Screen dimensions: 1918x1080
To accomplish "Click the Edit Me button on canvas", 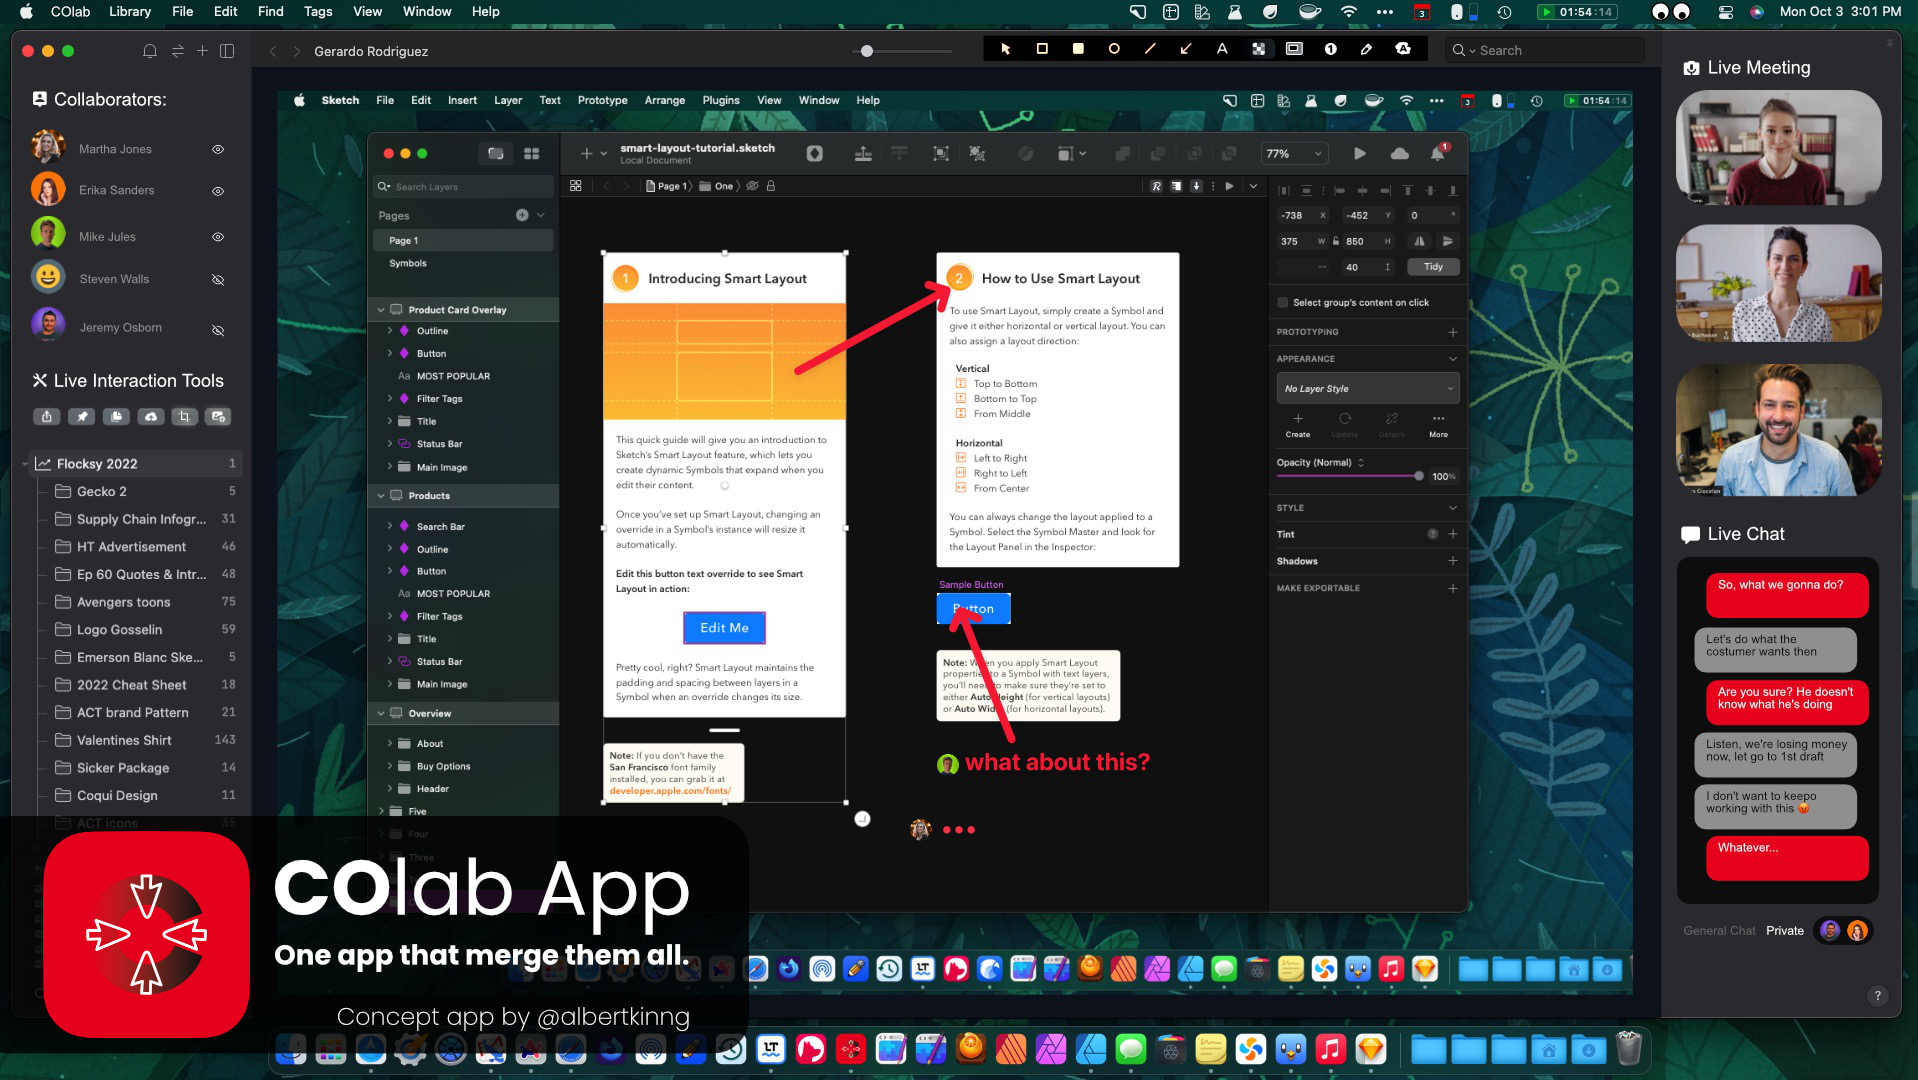I will point(724,628).
